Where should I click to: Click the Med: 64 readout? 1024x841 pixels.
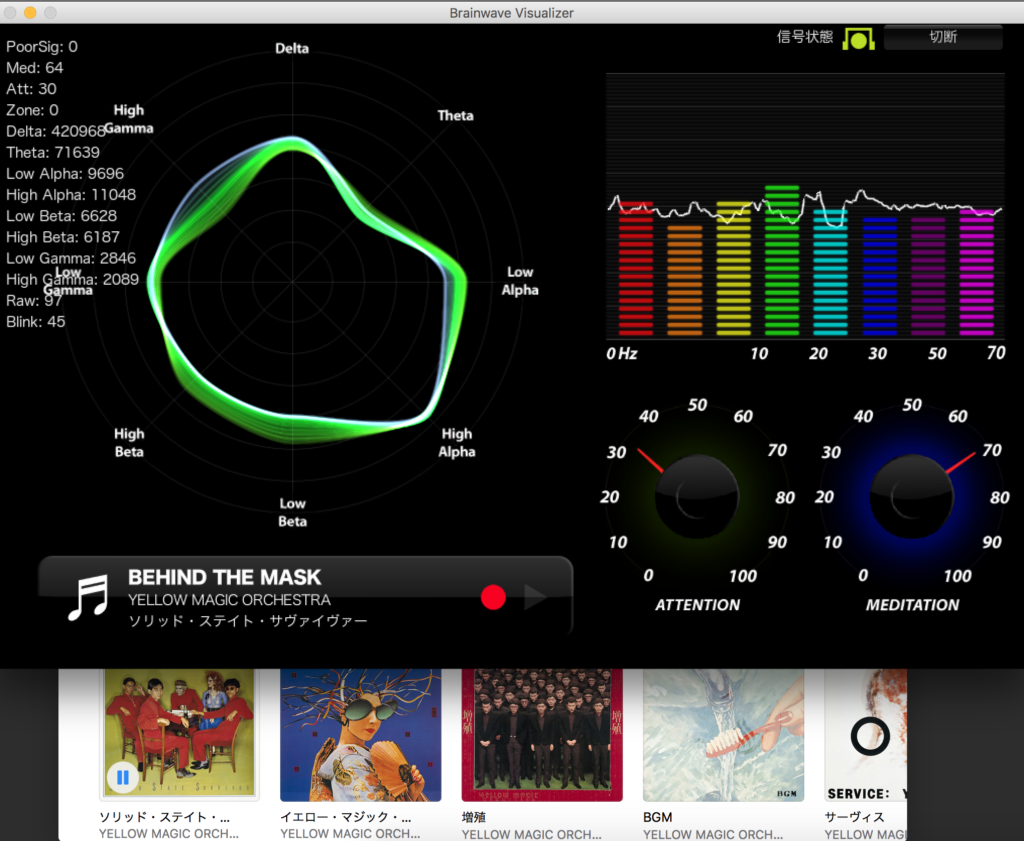pyautogui.click(x=35, y=68)
